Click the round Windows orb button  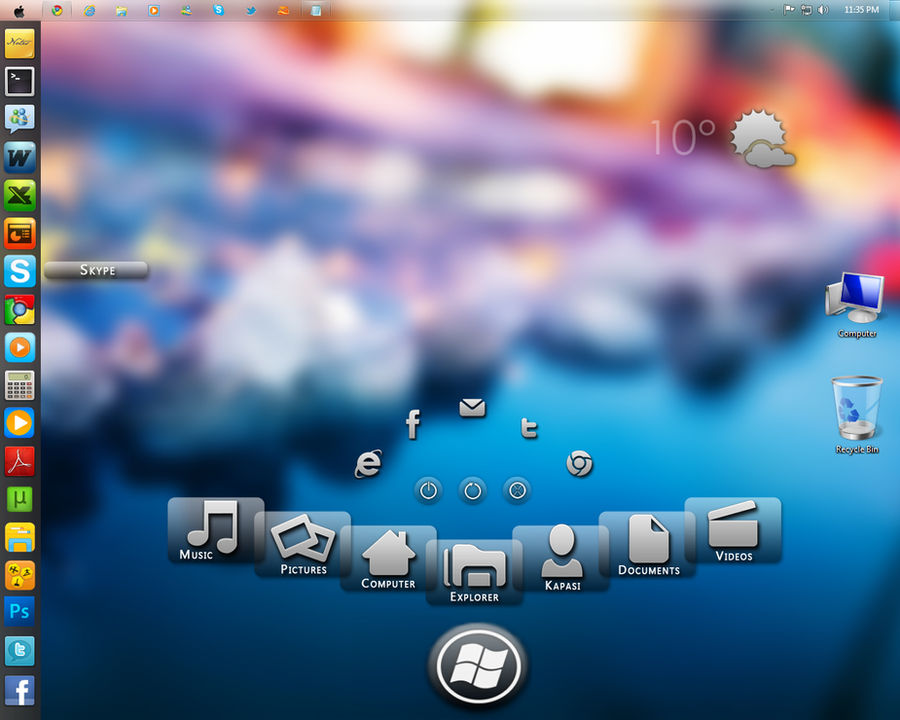pos(478,666)
